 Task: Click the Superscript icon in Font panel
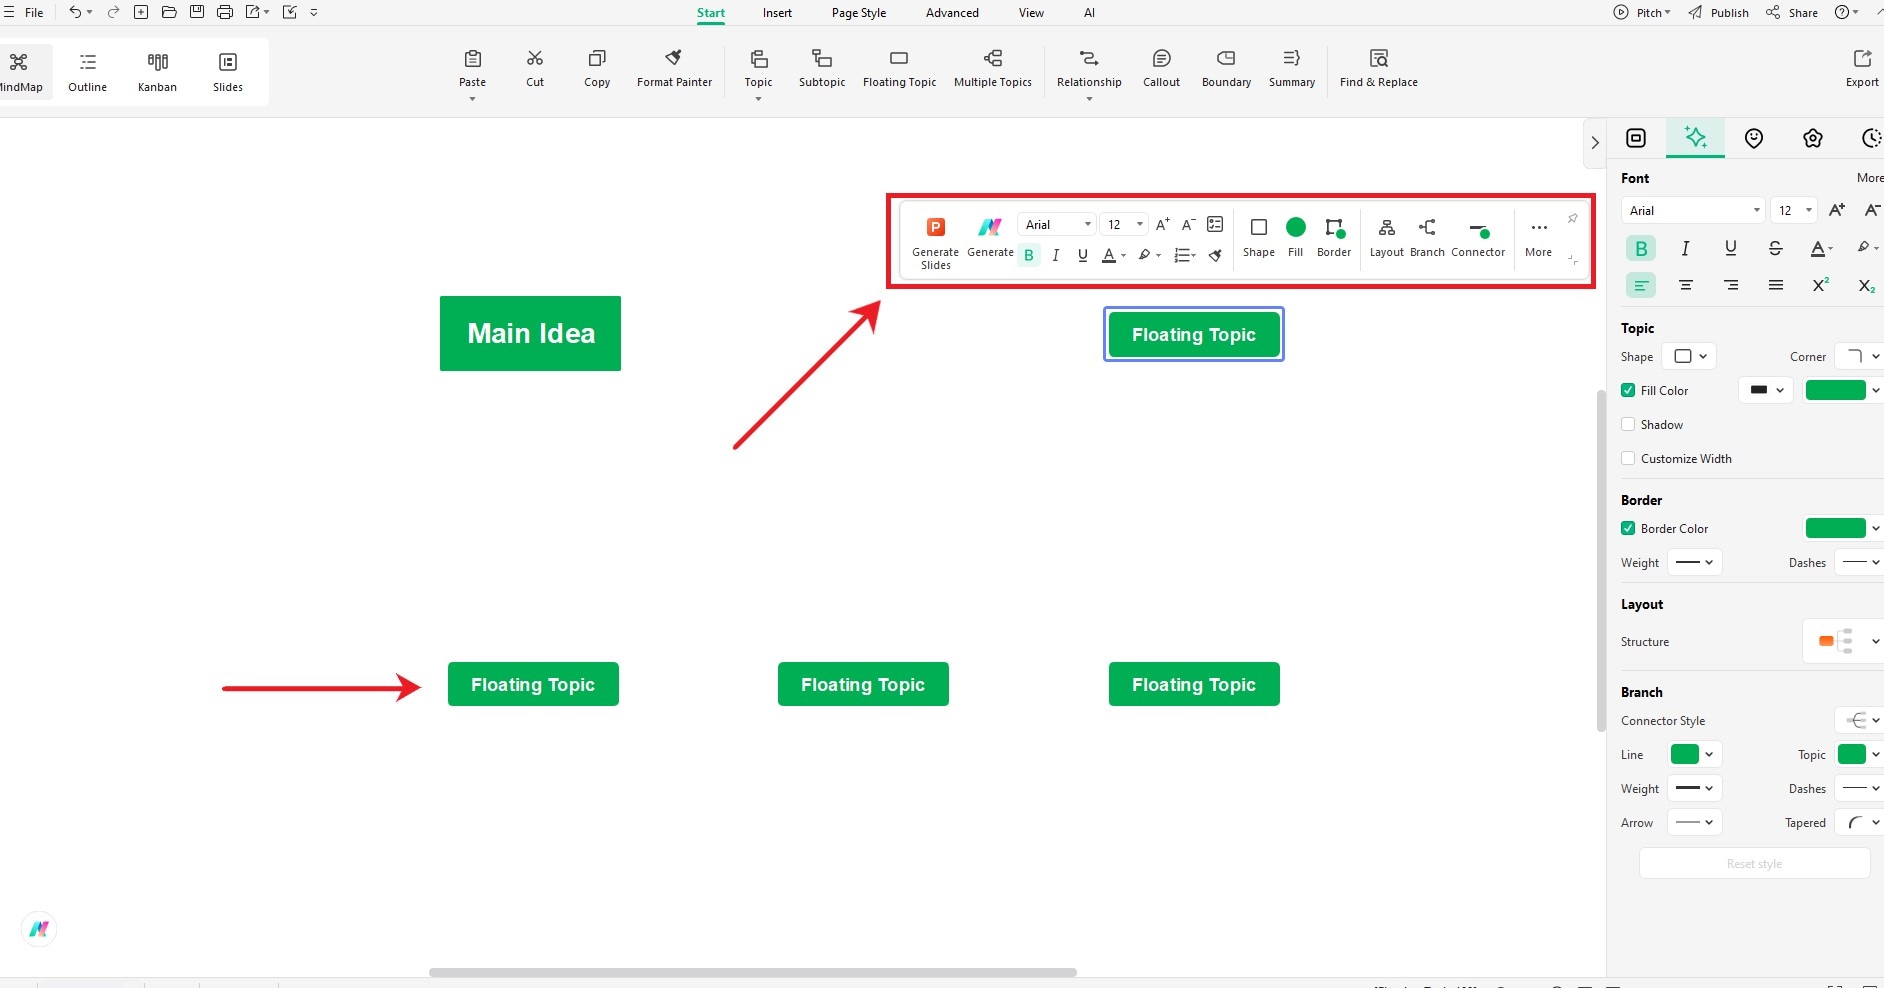[1821, 285]
